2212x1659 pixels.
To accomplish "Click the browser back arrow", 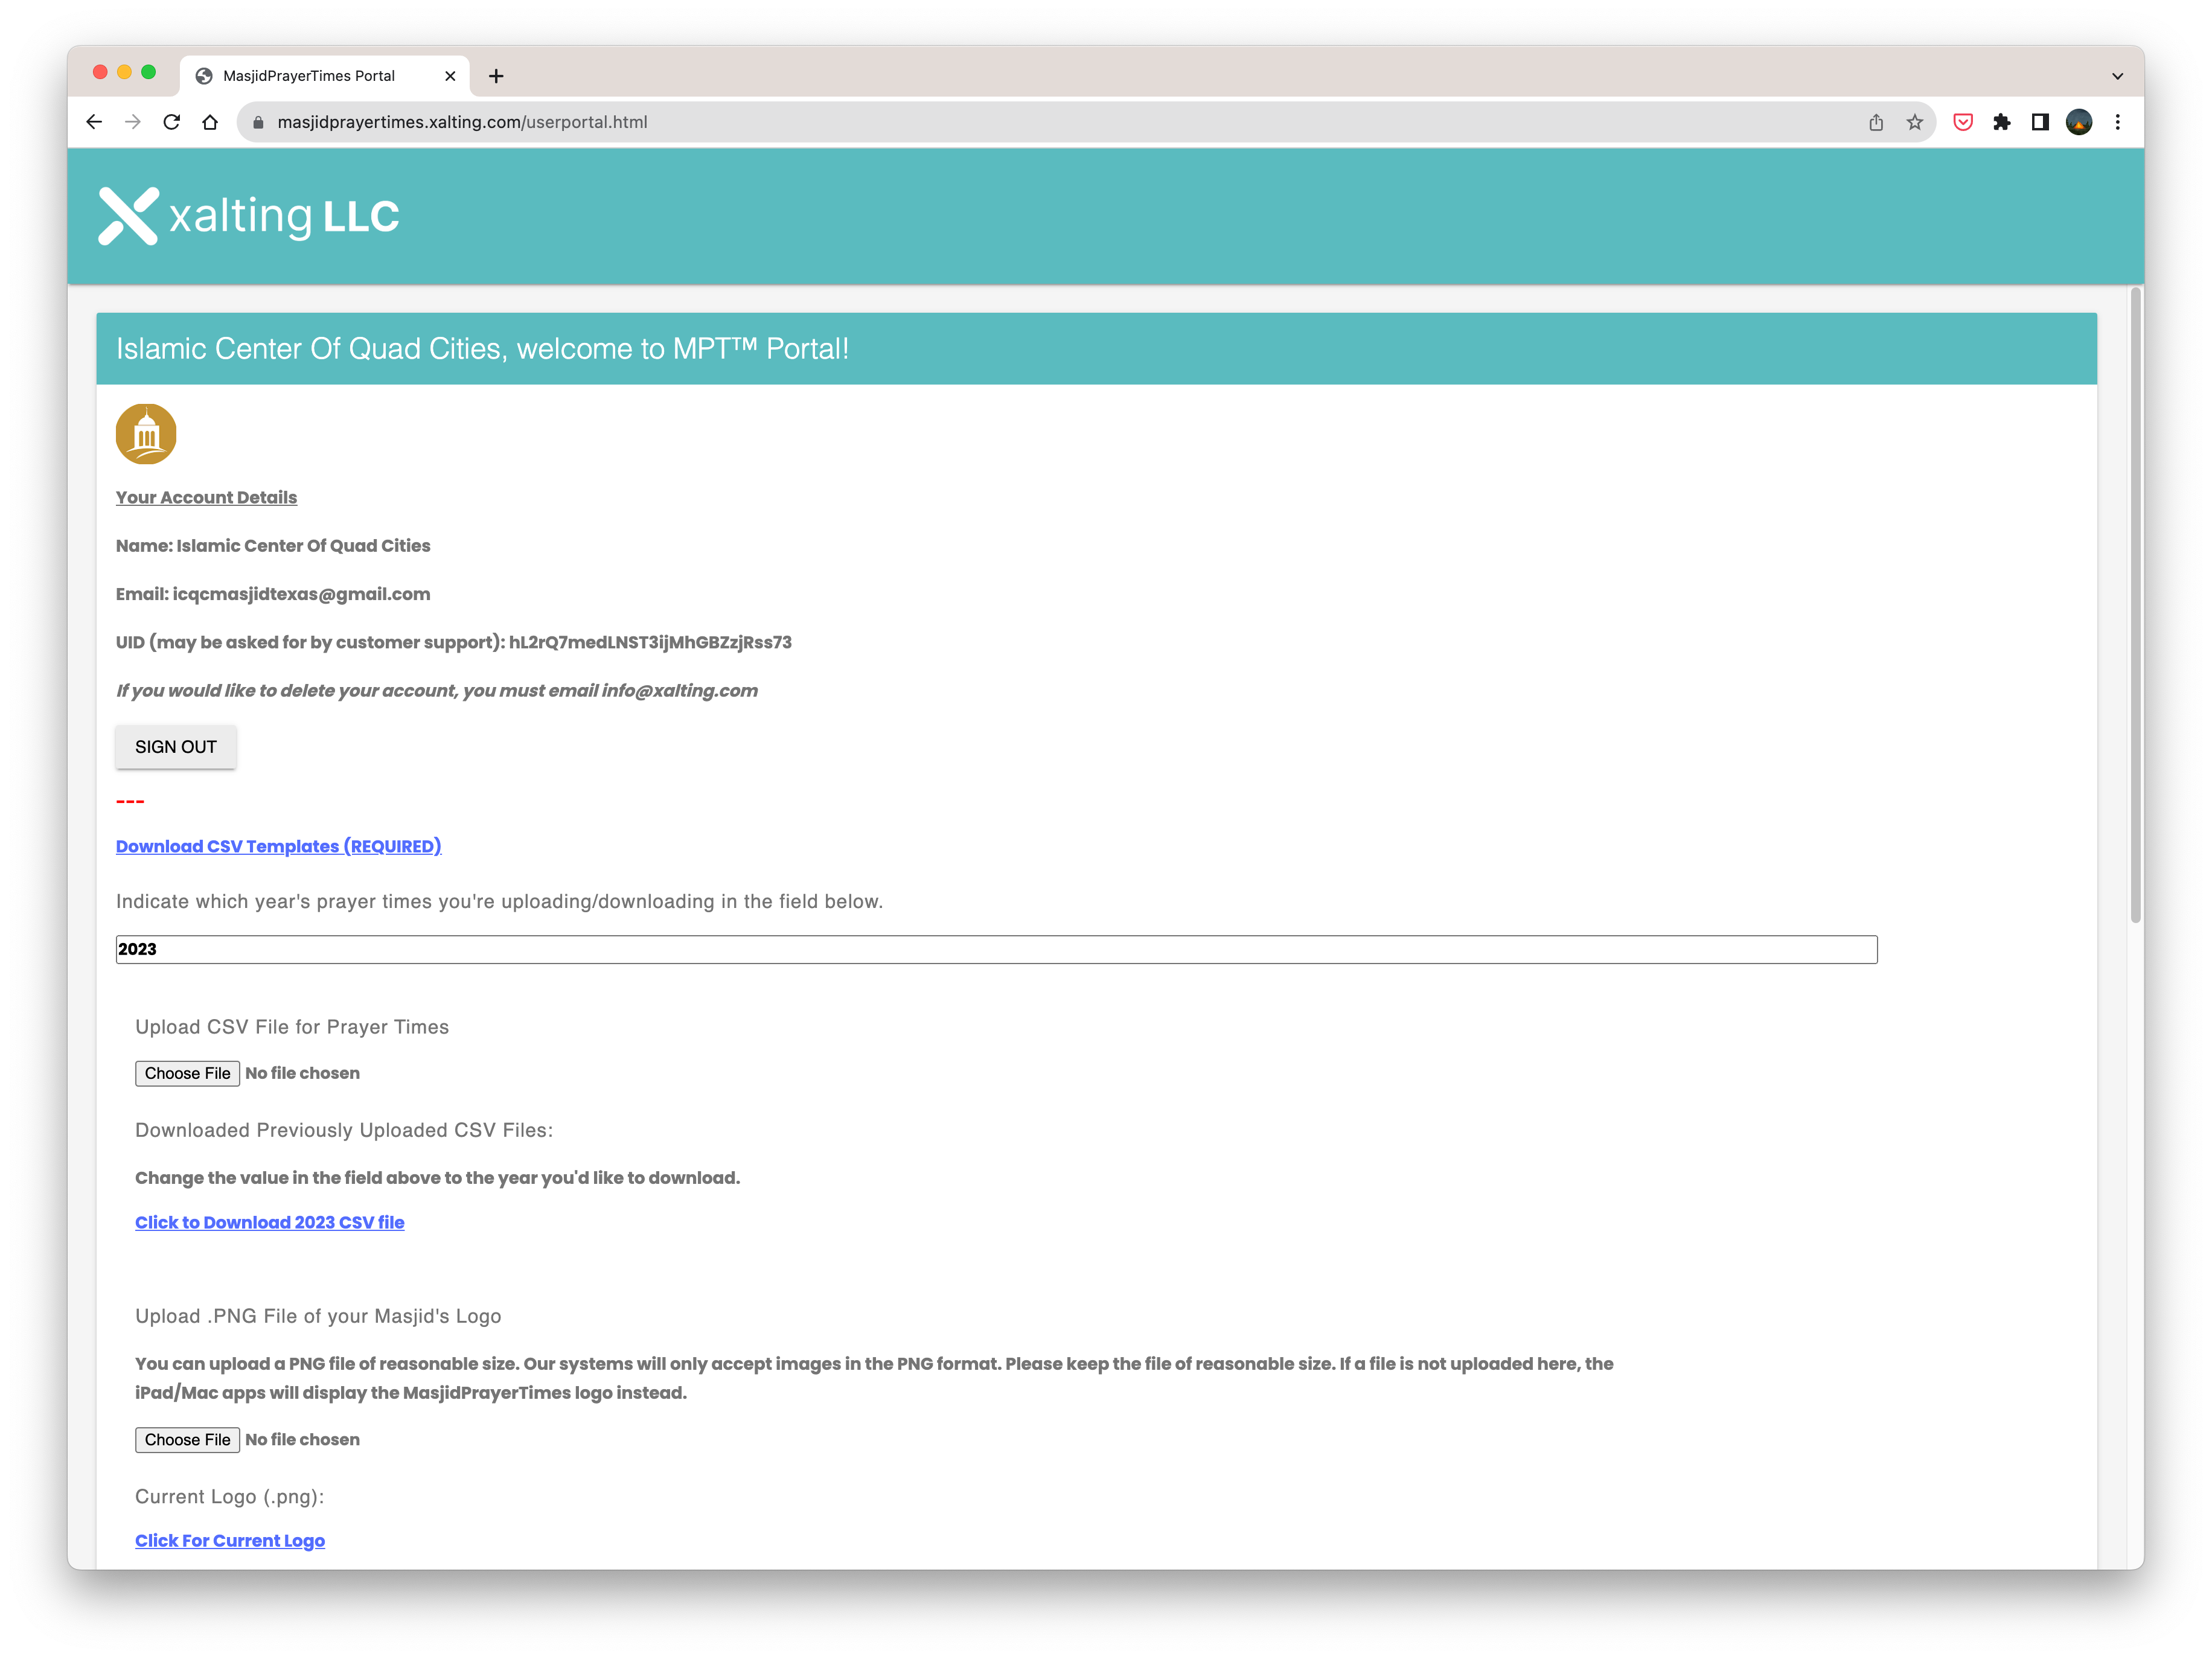I will 94,122.
